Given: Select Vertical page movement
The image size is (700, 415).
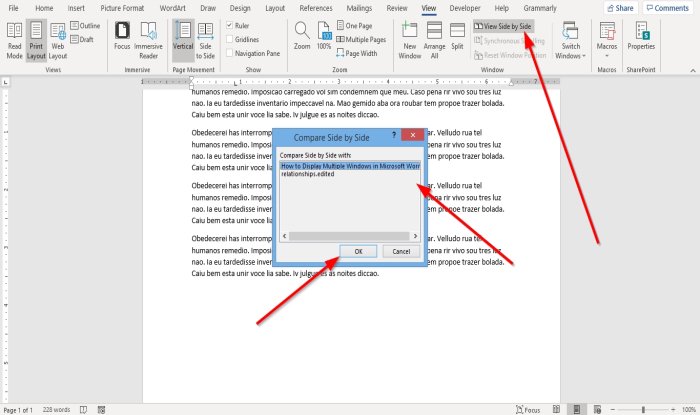Looking at the screenshot, I should (183, 41).
